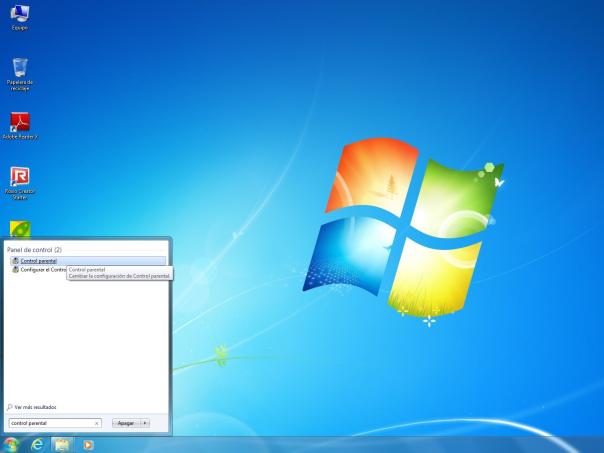Open the Control parental search result
Screen dimensions: 604x453
point(39,260)
